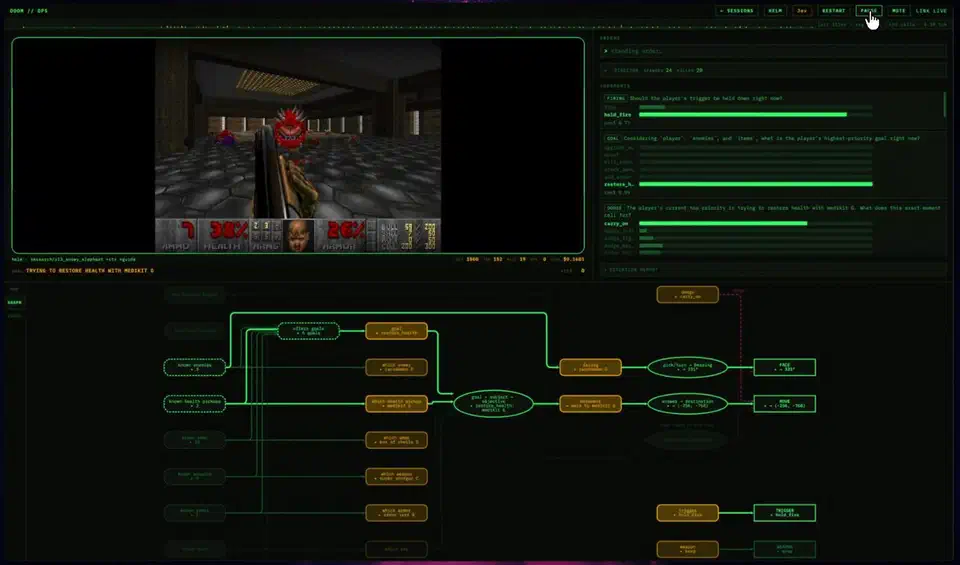Image resolution: width=960 pixels, height=565 pixels.
Task: Click the PAUSE button
Action: point(869,10)
